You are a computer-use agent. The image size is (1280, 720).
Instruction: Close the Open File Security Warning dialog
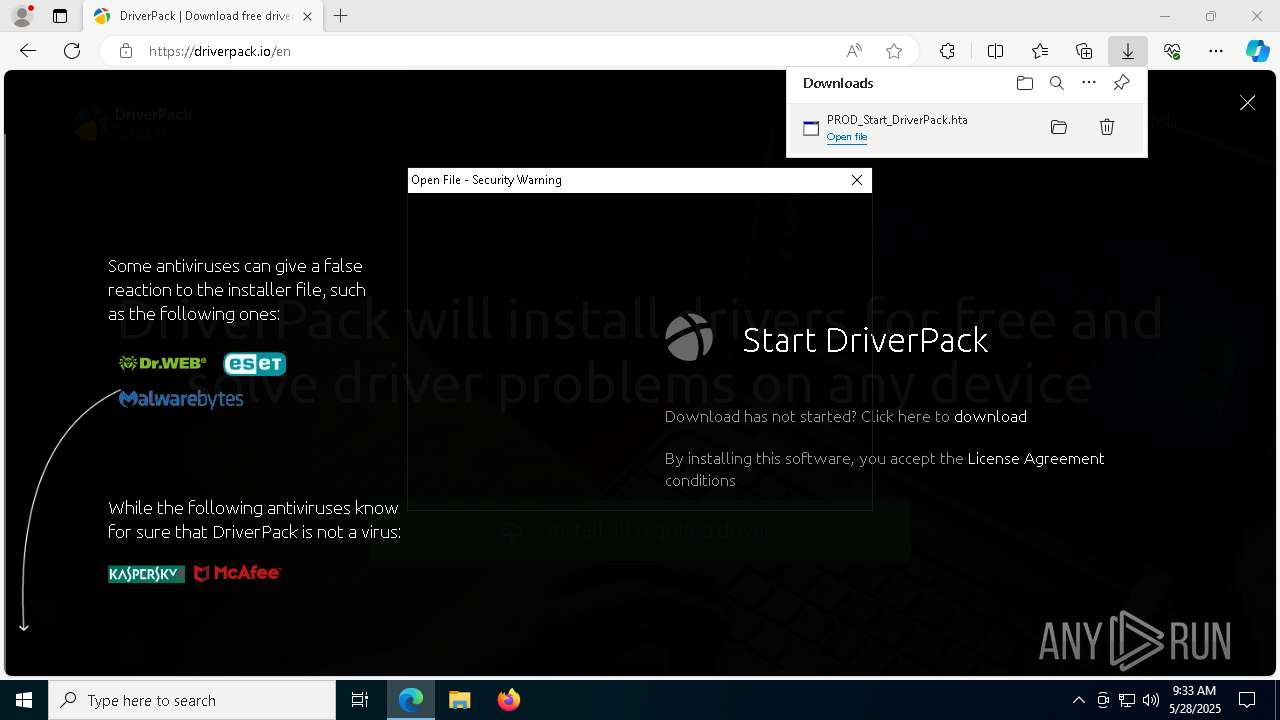point(857,180)
